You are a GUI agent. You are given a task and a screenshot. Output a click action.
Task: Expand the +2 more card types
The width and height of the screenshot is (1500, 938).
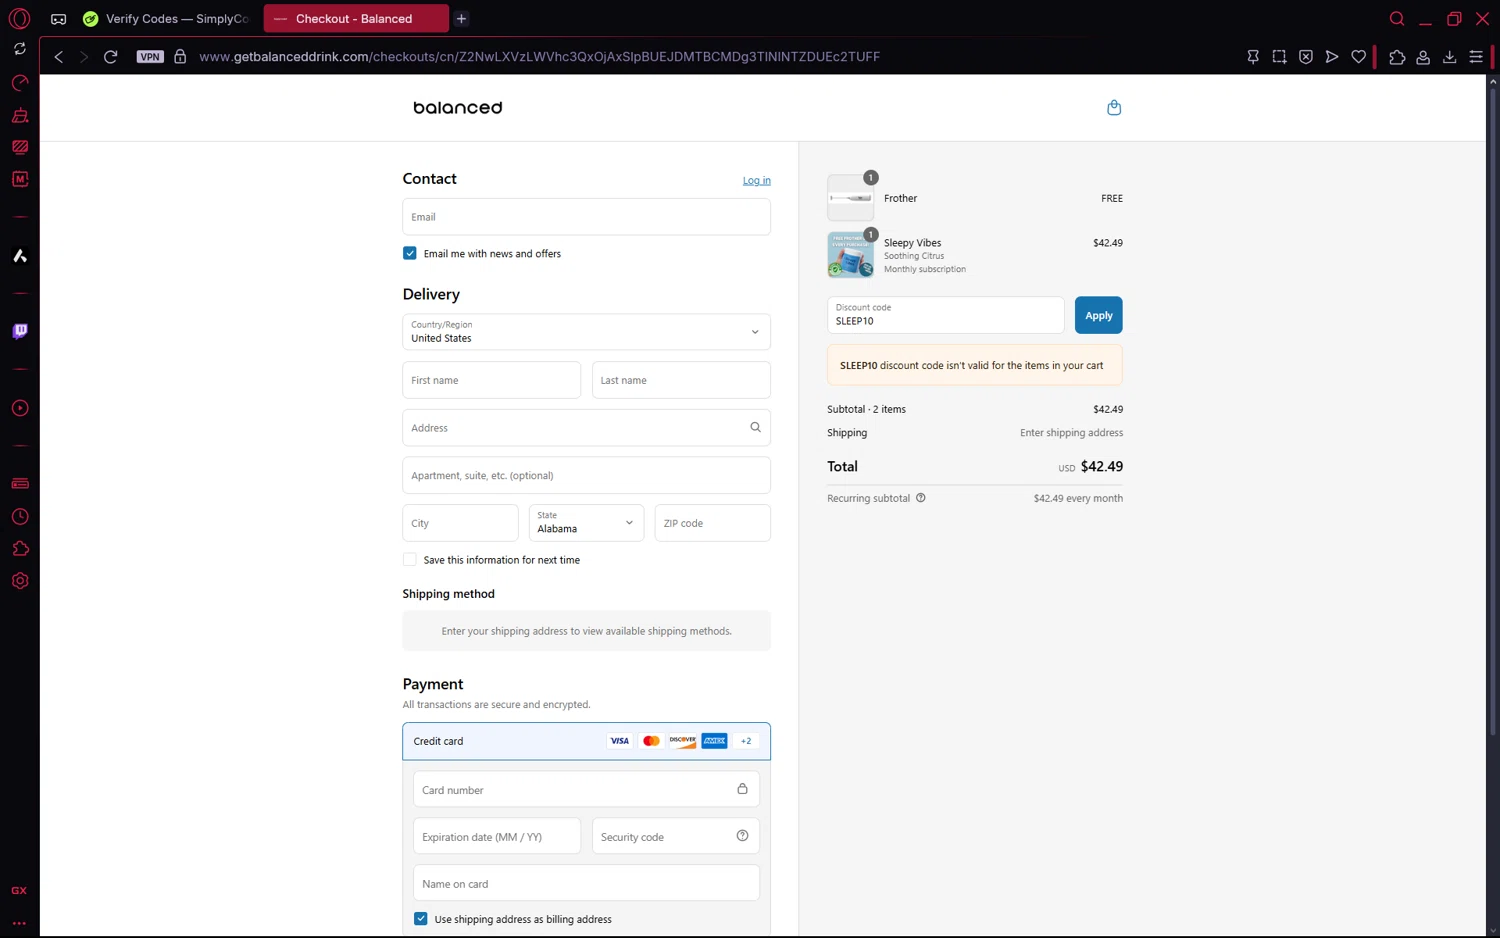[x=746, y=741]
